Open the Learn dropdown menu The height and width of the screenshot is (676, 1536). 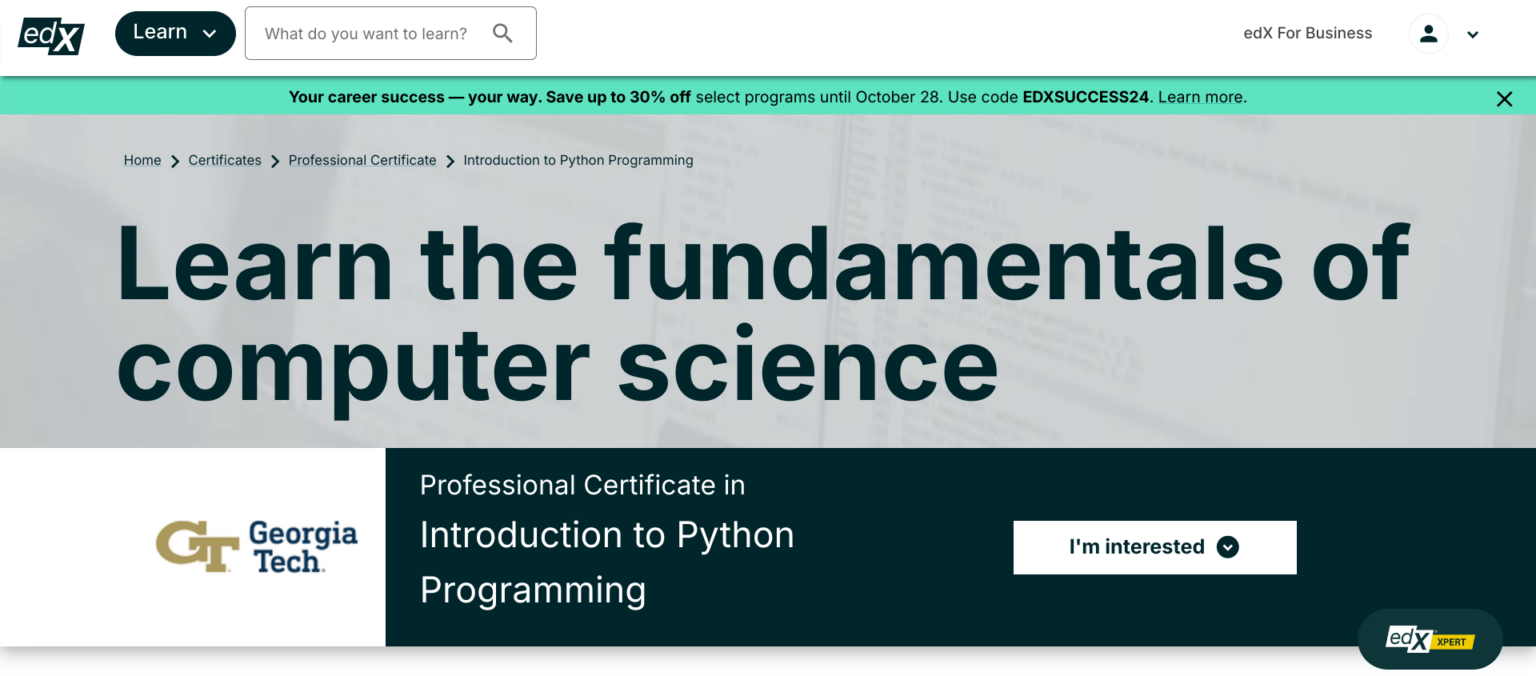pos(175,33)
